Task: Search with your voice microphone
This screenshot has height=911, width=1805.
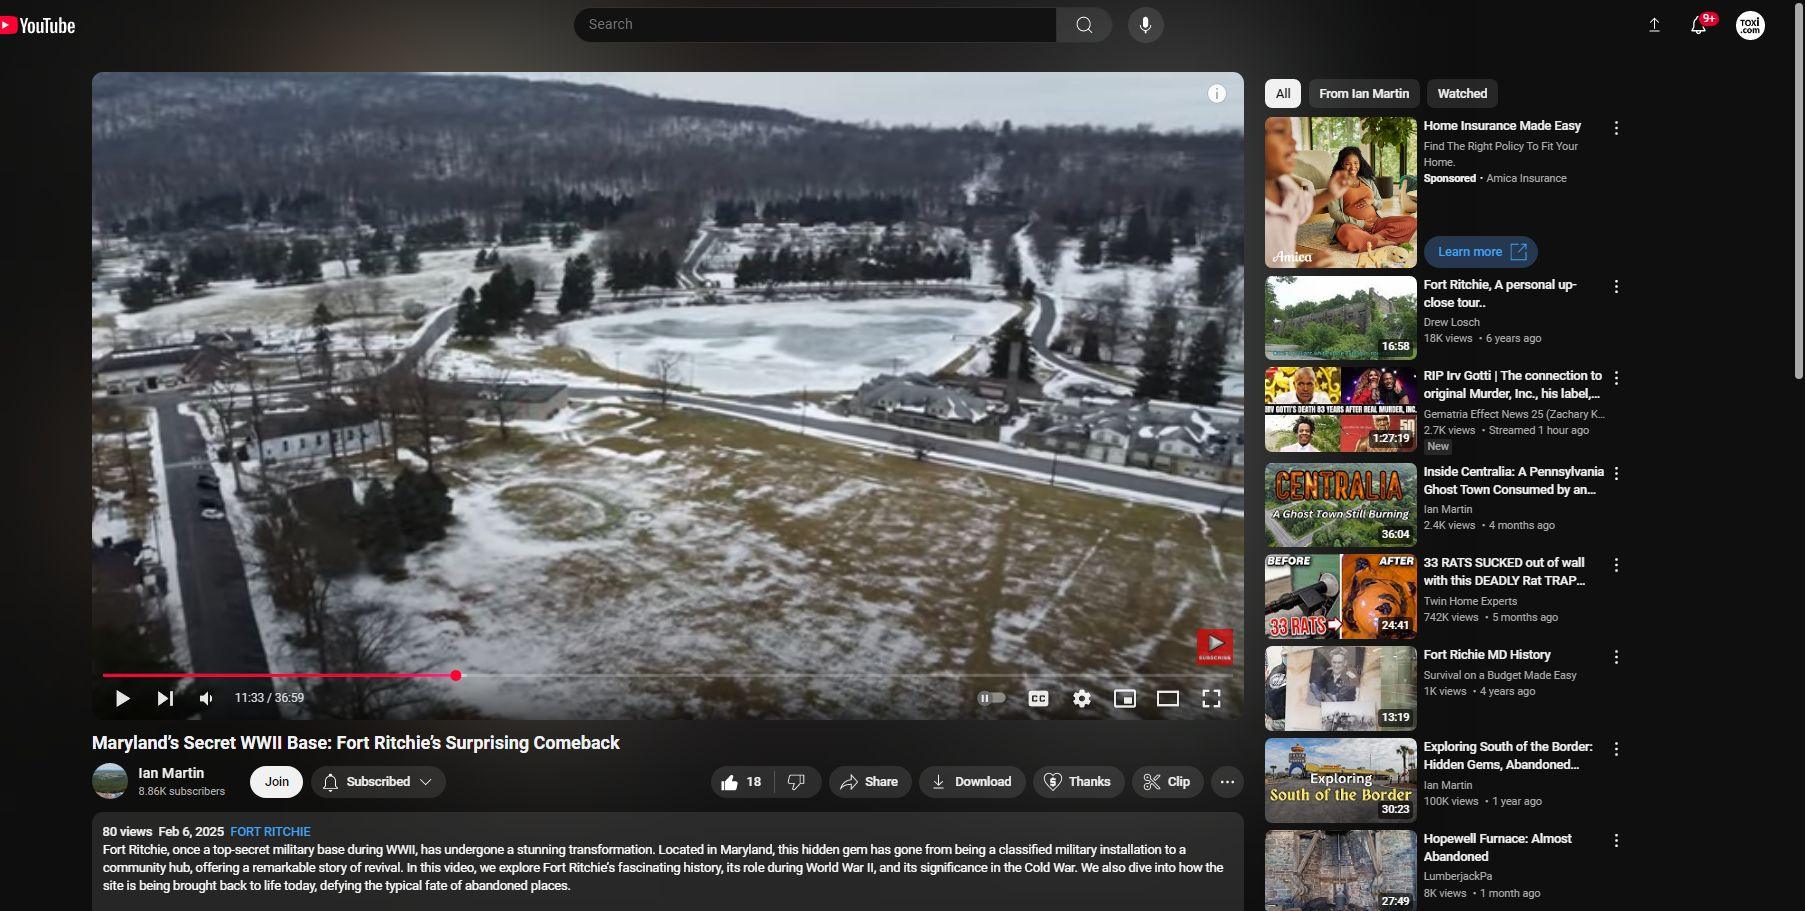Action: [1145, 25]
